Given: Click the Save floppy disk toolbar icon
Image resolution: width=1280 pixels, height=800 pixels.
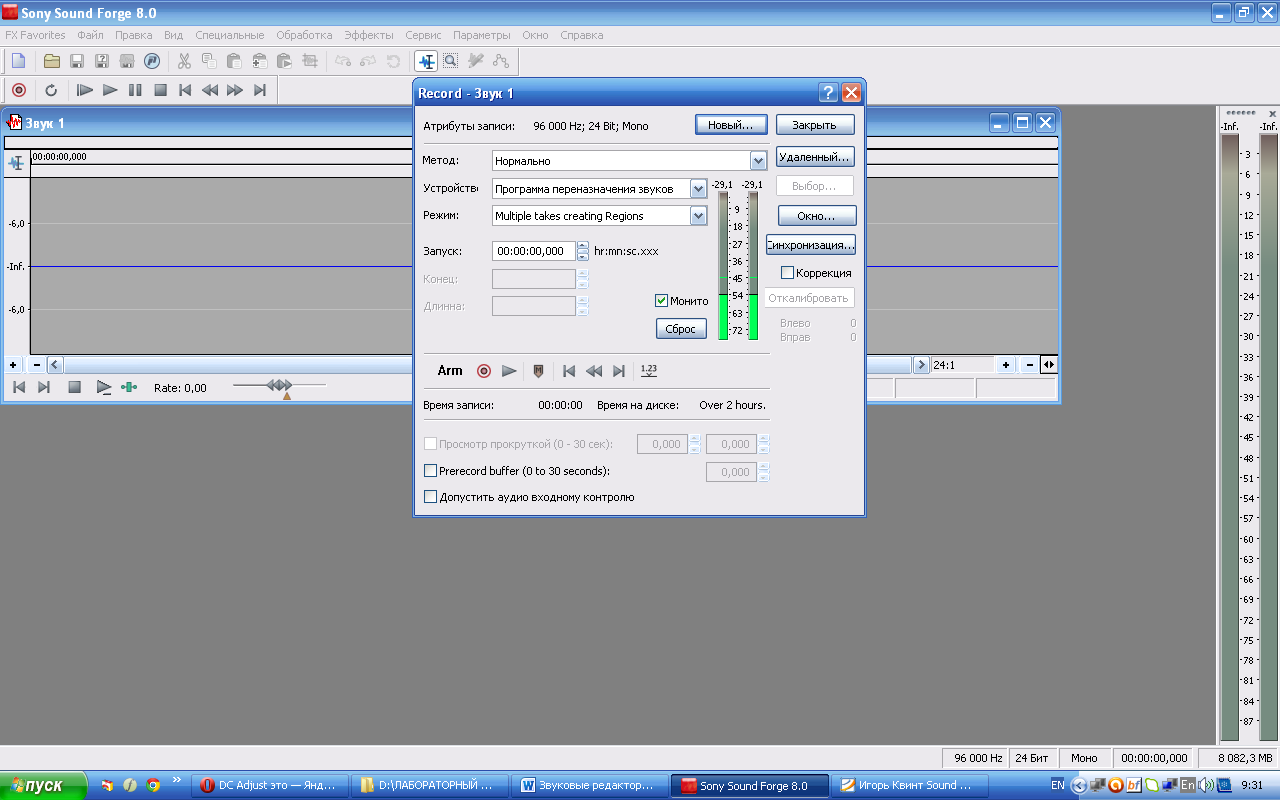Looking at the screenshot, I should click(77, 61).
